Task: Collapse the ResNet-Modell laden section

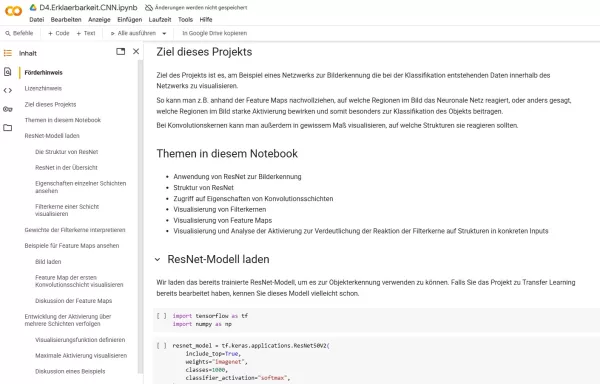Action: 157,259
